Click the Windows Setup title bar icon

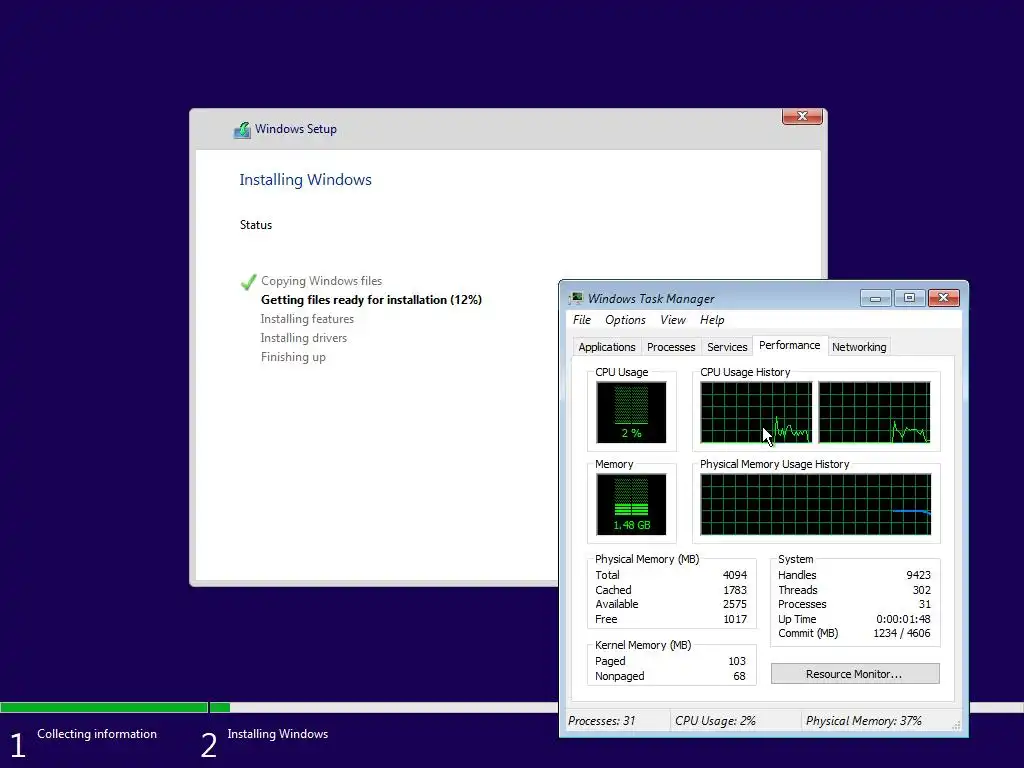point(242,129)
